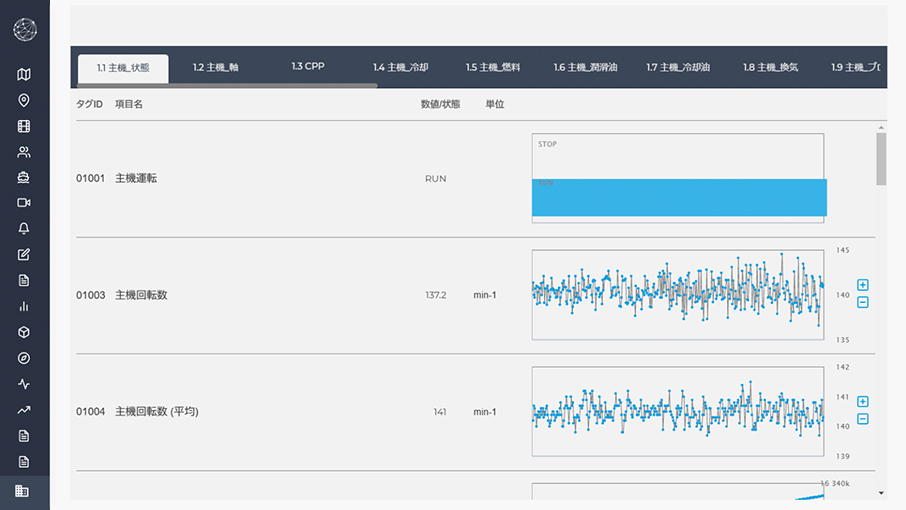This screenshot has height=510, width=906.
Task: Click the 数値/状態 column header
Action: [x=440, y=105]
